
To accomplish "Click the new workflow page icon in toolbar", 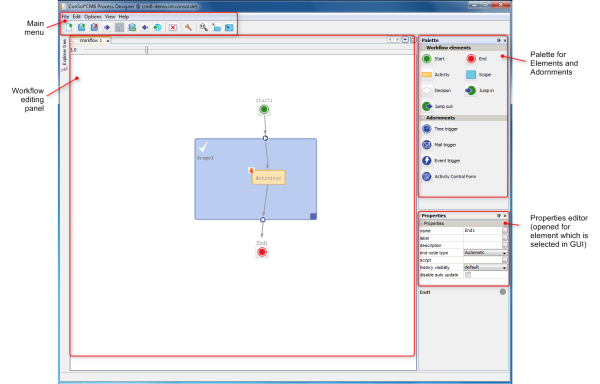I will point(69,27).
